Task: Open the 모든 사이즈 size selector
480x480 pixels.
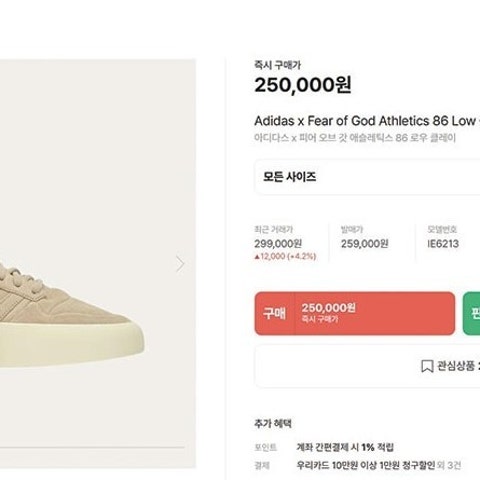Action: click(x=367, y=177)
